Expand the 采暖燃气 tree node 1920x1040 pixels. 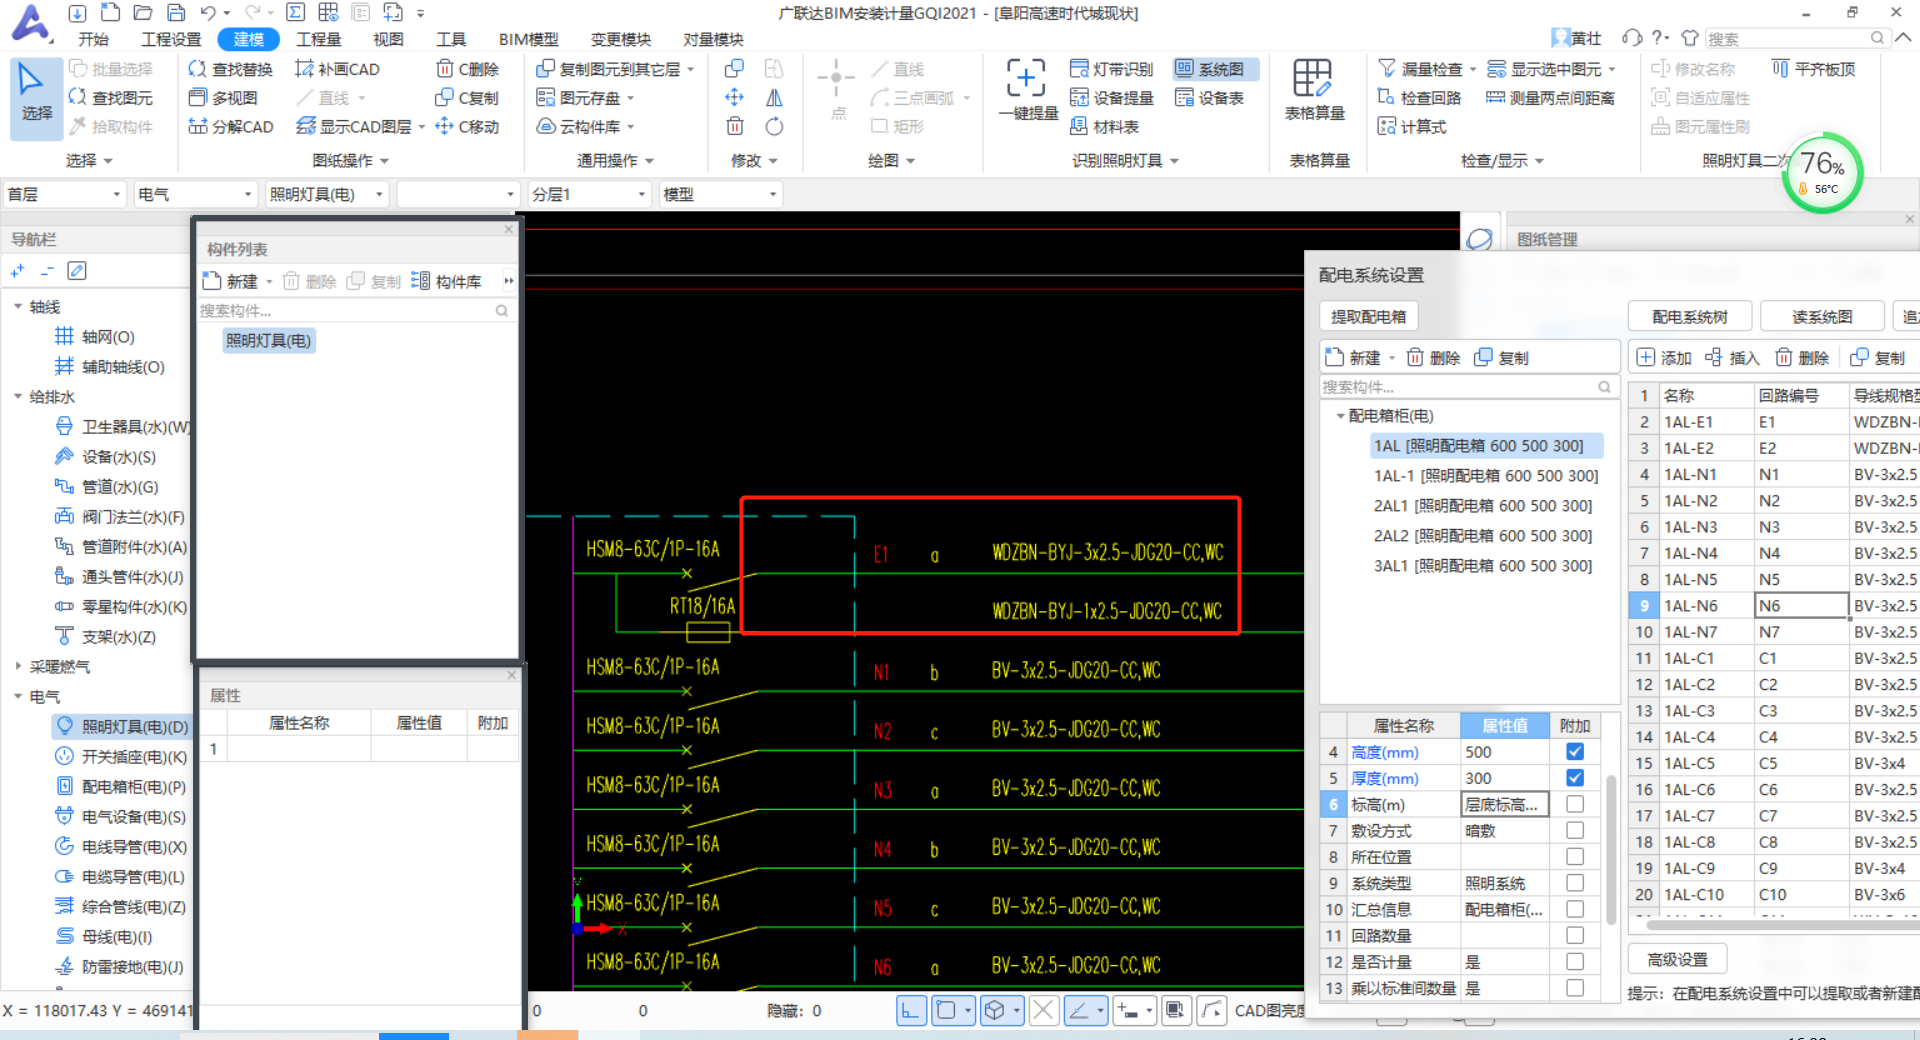point(18,666)
